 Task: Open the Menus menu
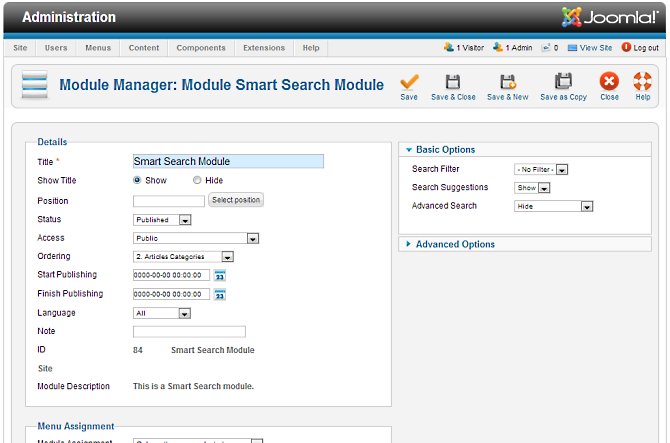tap(98, 48)
